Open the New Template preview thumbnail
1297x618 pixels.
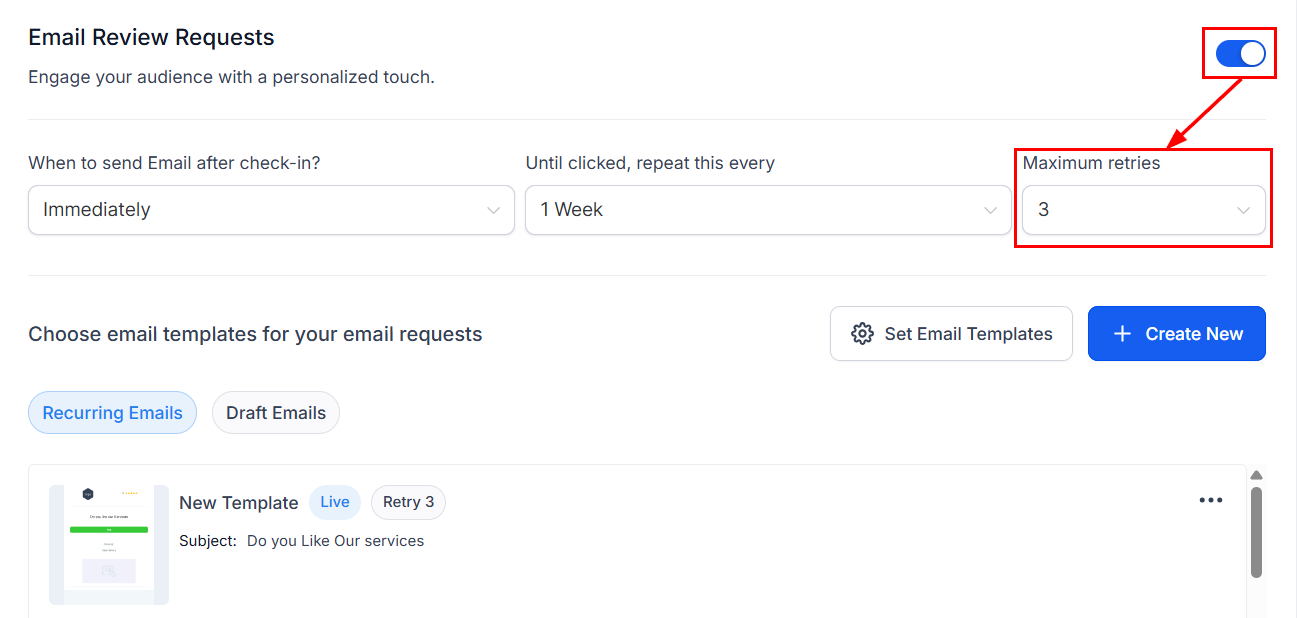108,544
